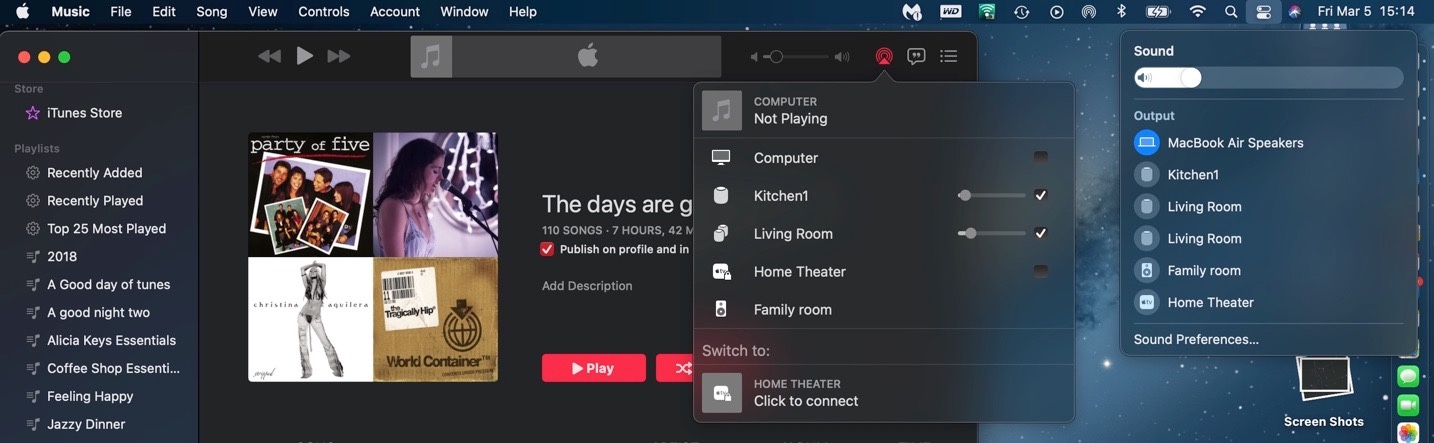The height and width of the screenshot is (443, 1434).
Task: Open the Screen Shots stack on desktop
Action: 1324,391
